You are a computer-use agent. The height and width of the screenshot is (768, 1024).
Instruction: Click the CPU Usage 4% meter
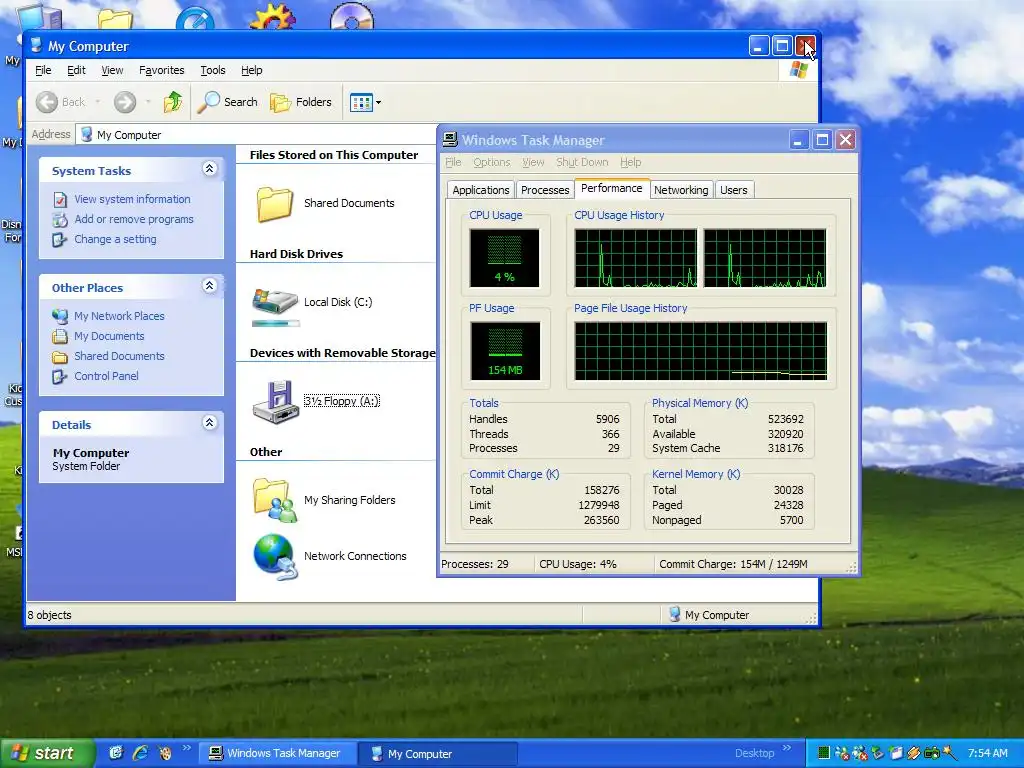[504, 258]
